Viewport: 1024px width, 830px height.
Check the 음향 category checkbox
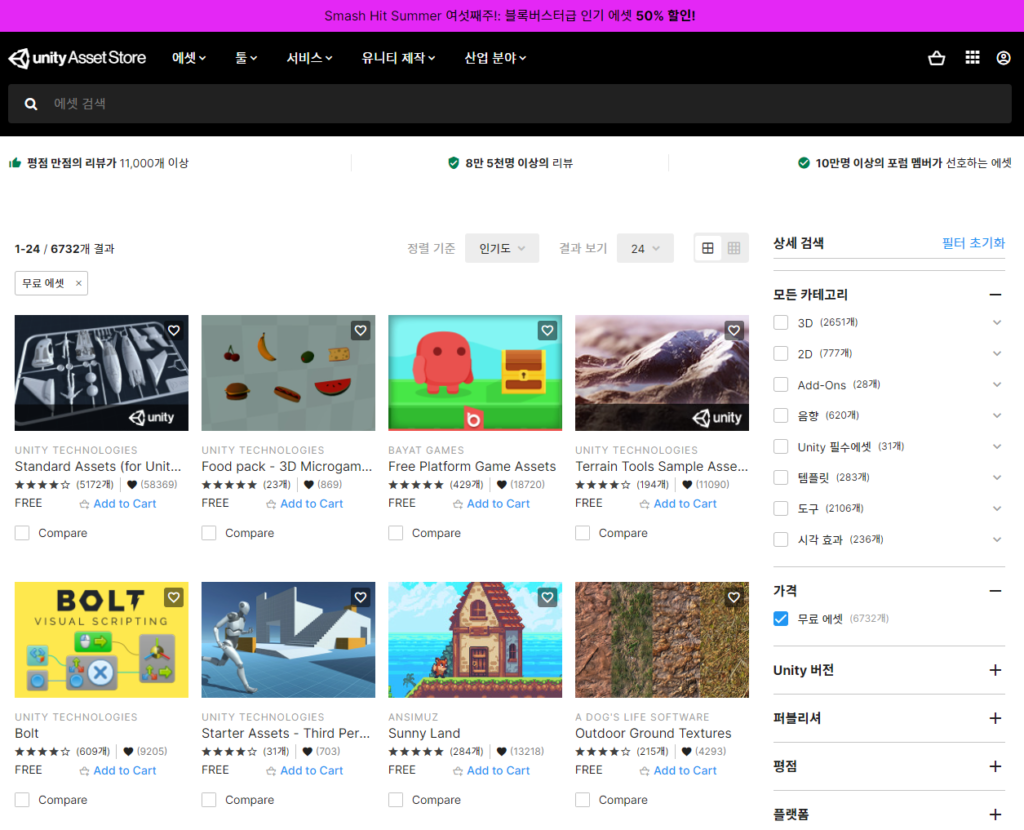click(x=781, y=415)
